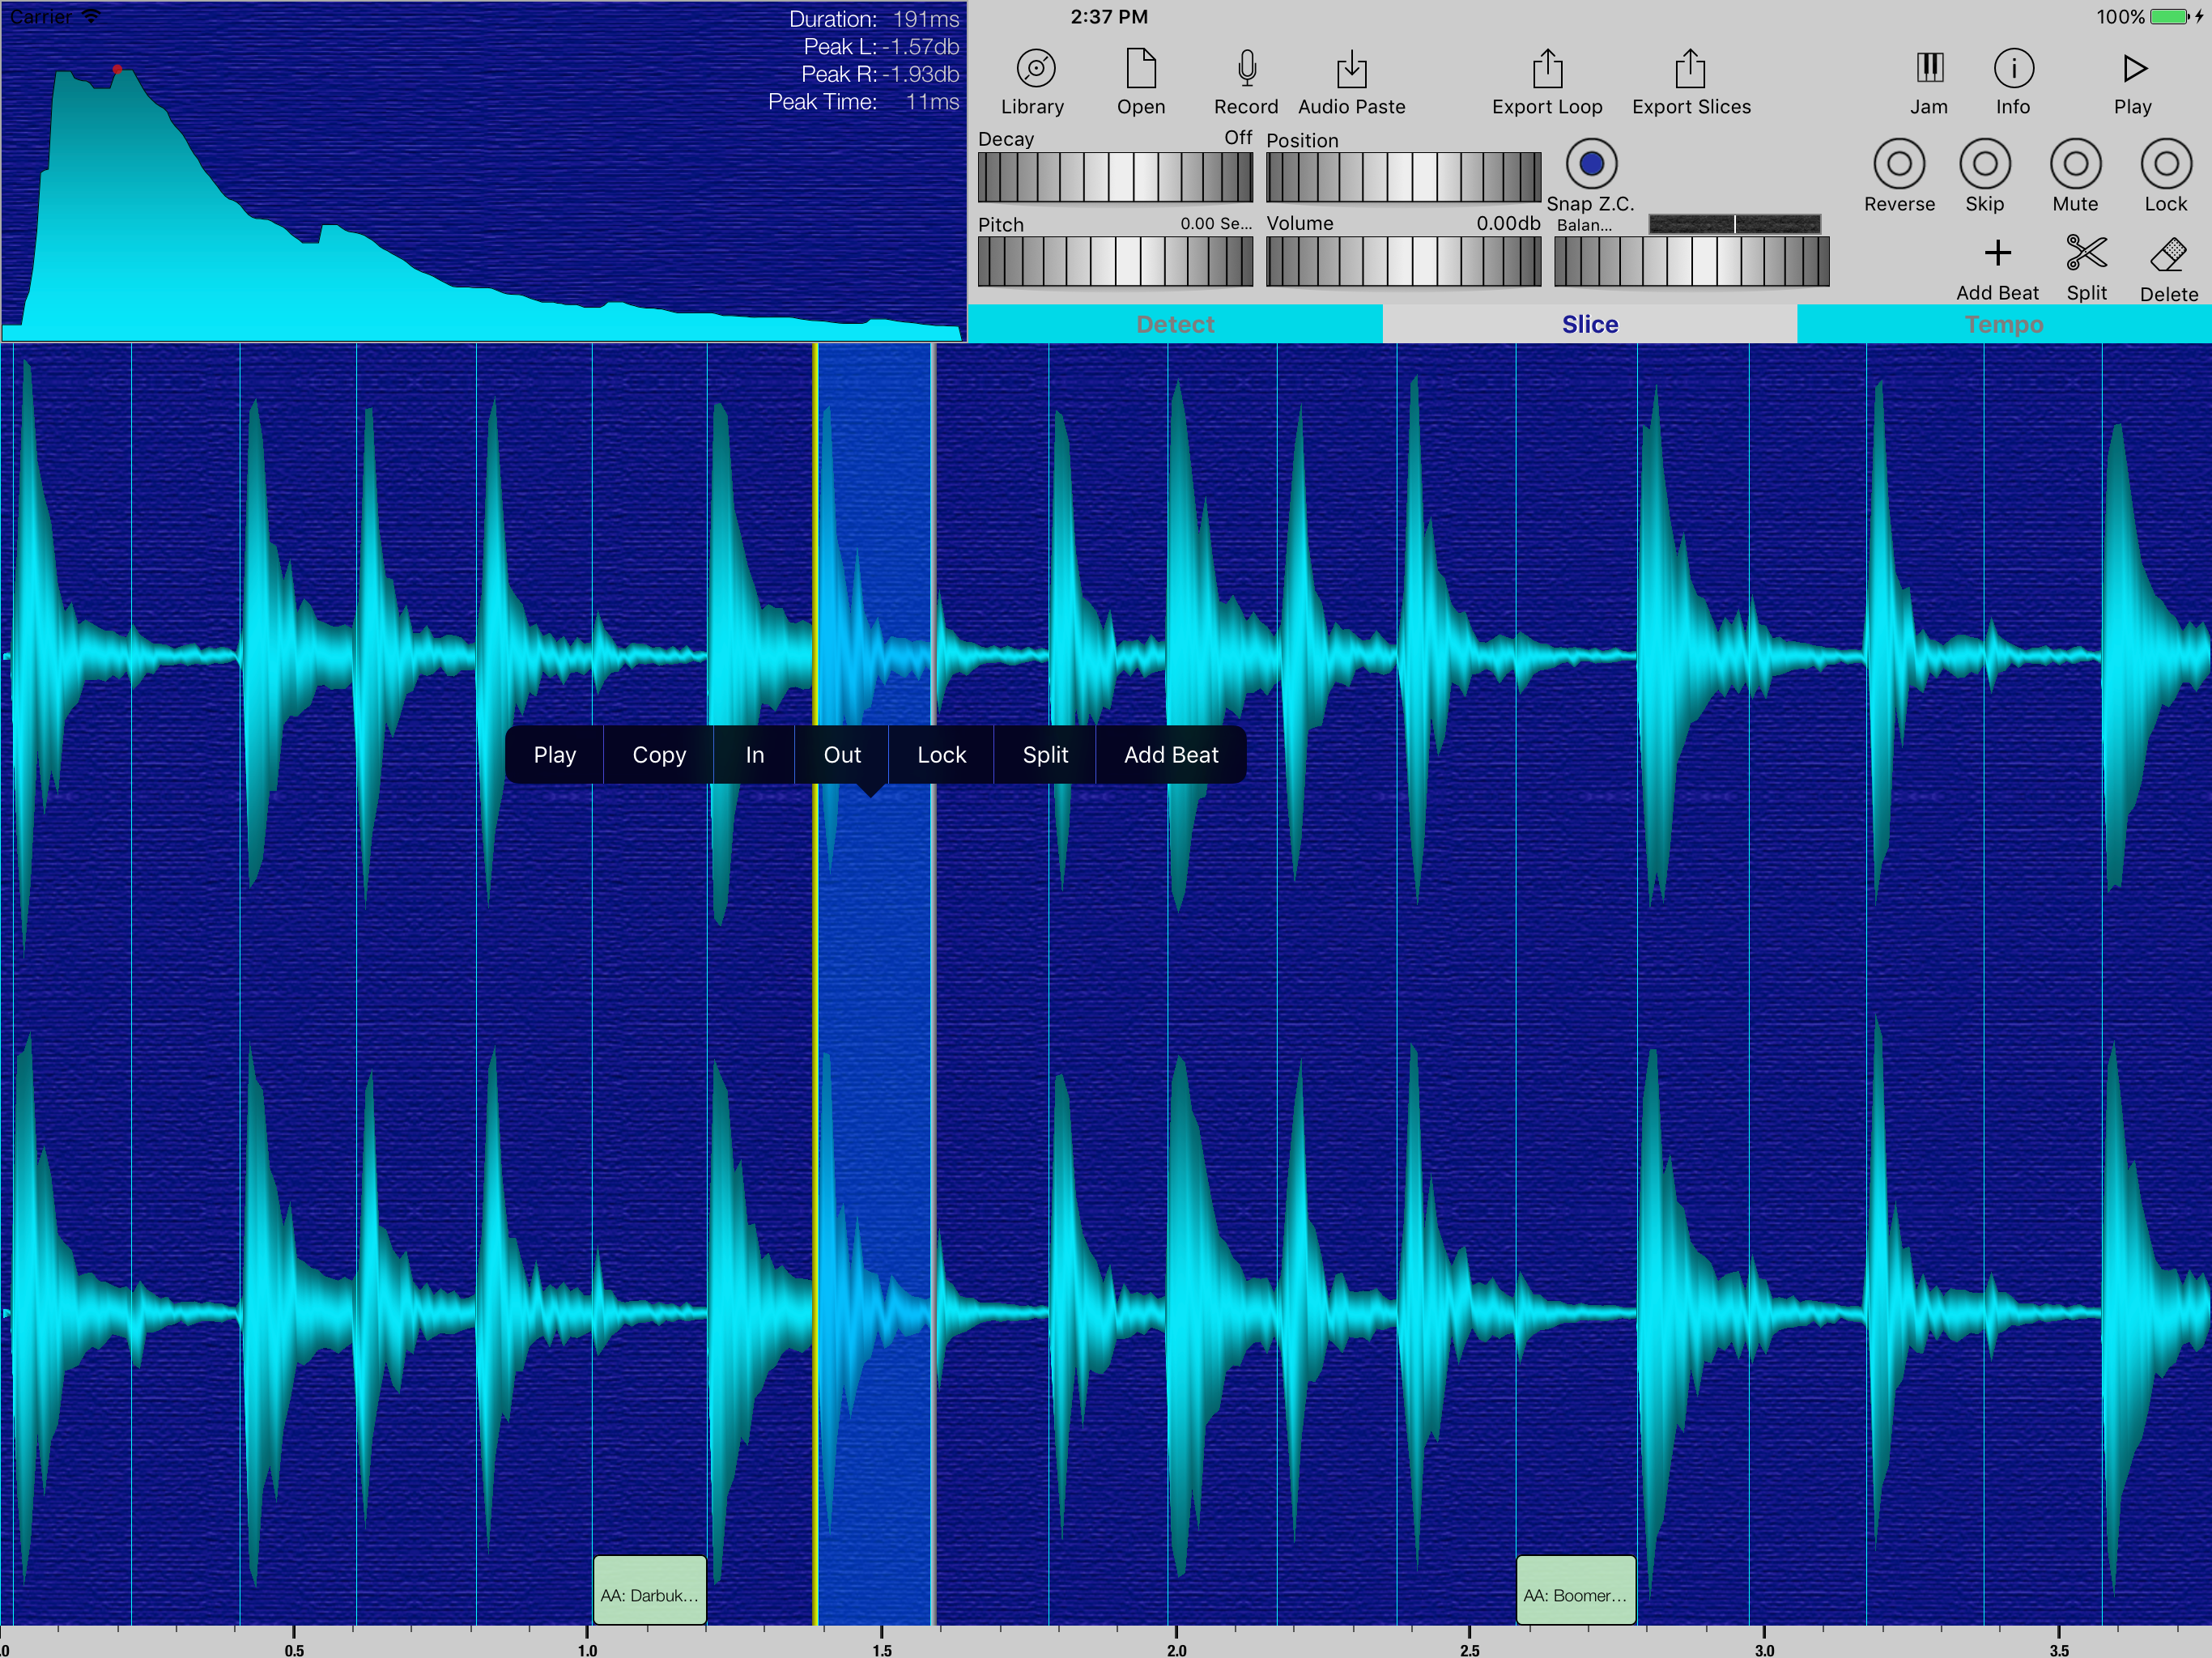This screenshot has height=1658, width=2212.
Task: Click the AA: Darbuk marker label
Action: click(649, 1594)
